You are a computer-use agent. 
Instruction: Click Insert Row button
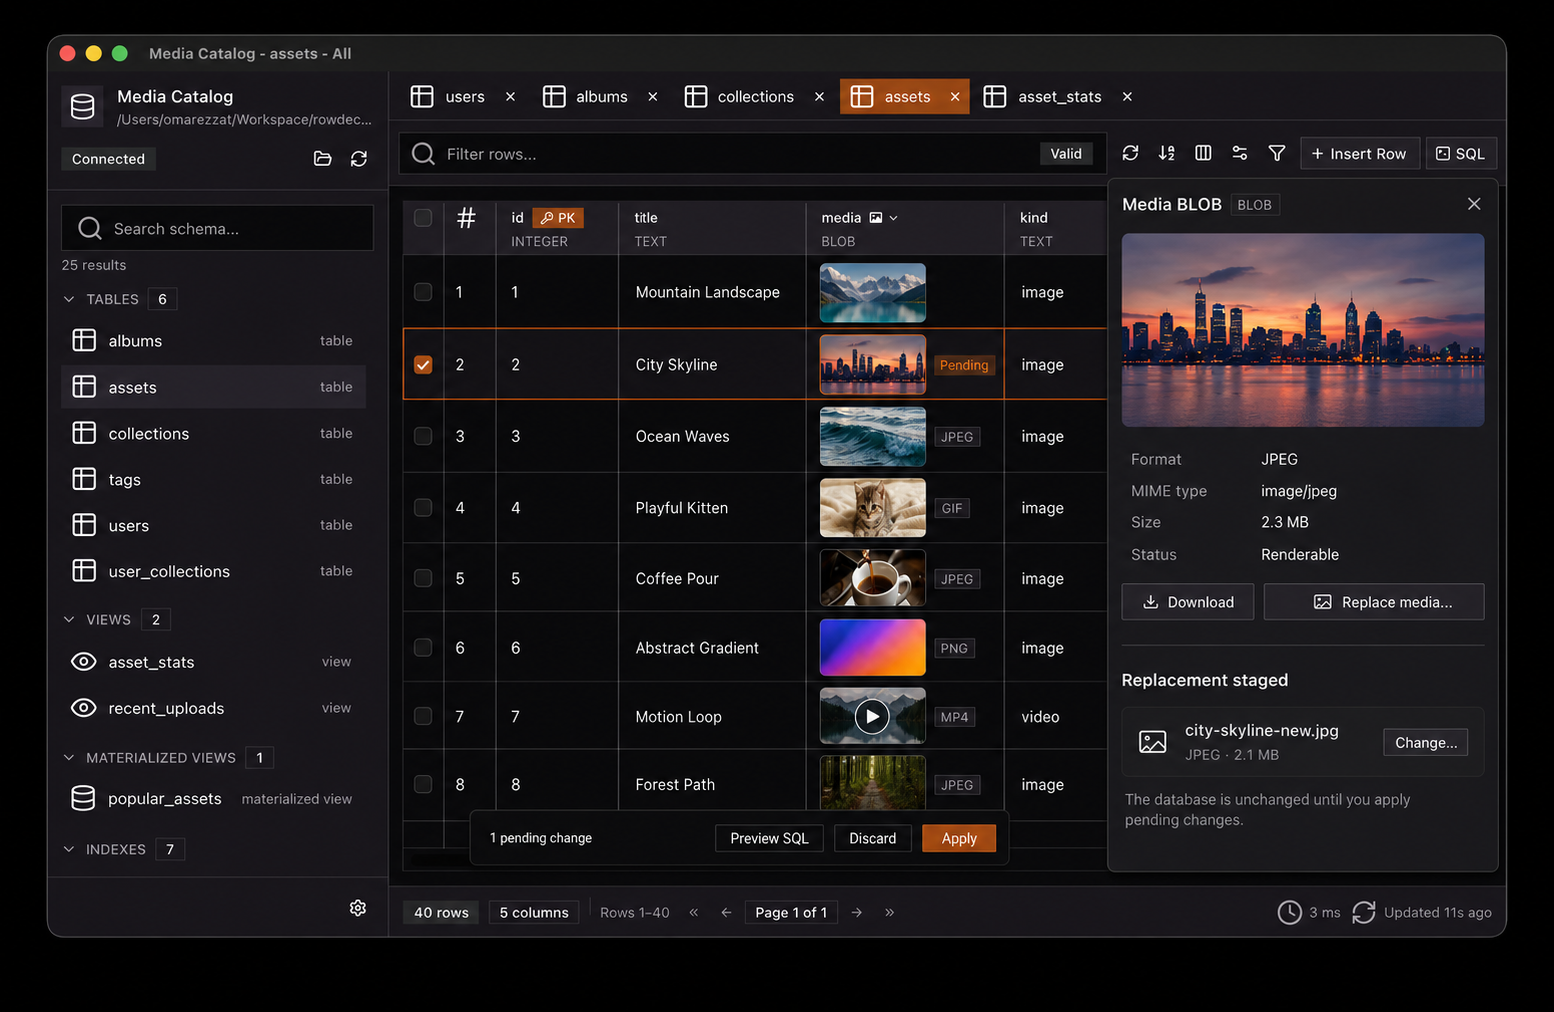[1359, 153]
